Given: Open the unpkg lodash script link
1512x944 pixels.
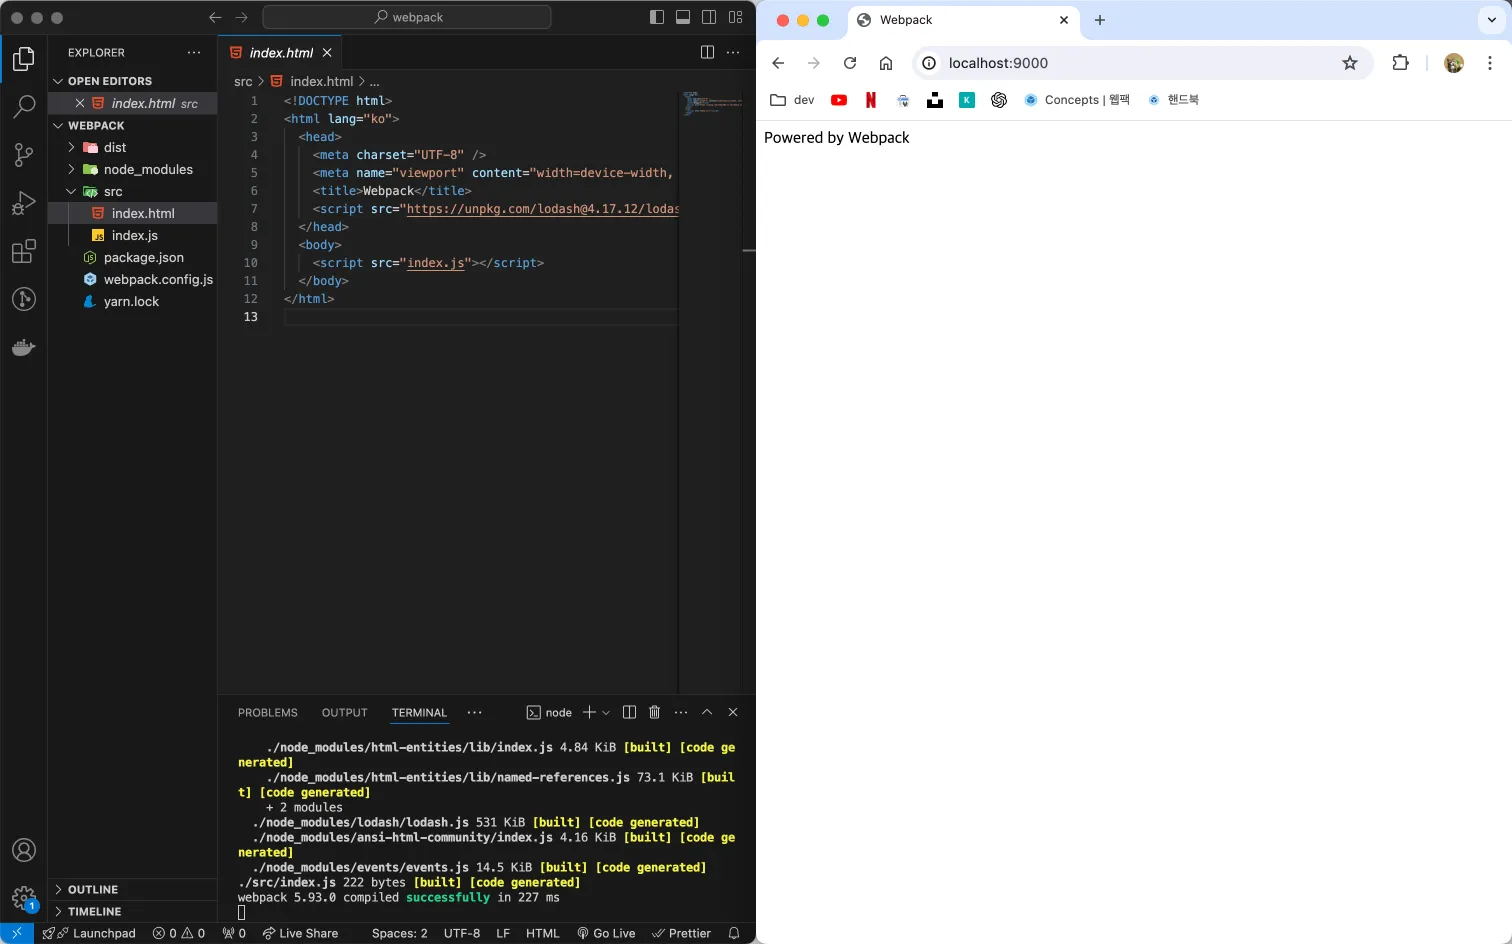Looking at the screenshot, I should coord(542,209).
